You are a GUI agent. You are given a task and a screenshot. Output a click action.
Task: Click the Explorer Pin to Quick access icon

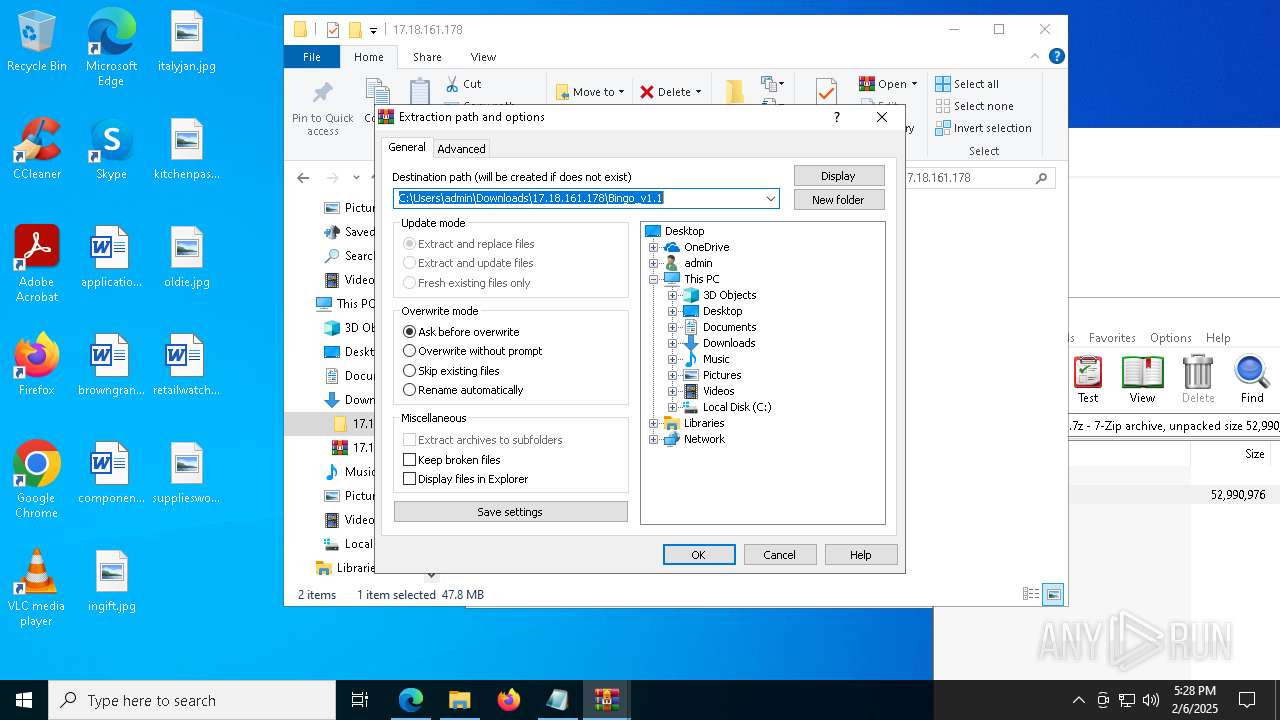pos(323,109)
